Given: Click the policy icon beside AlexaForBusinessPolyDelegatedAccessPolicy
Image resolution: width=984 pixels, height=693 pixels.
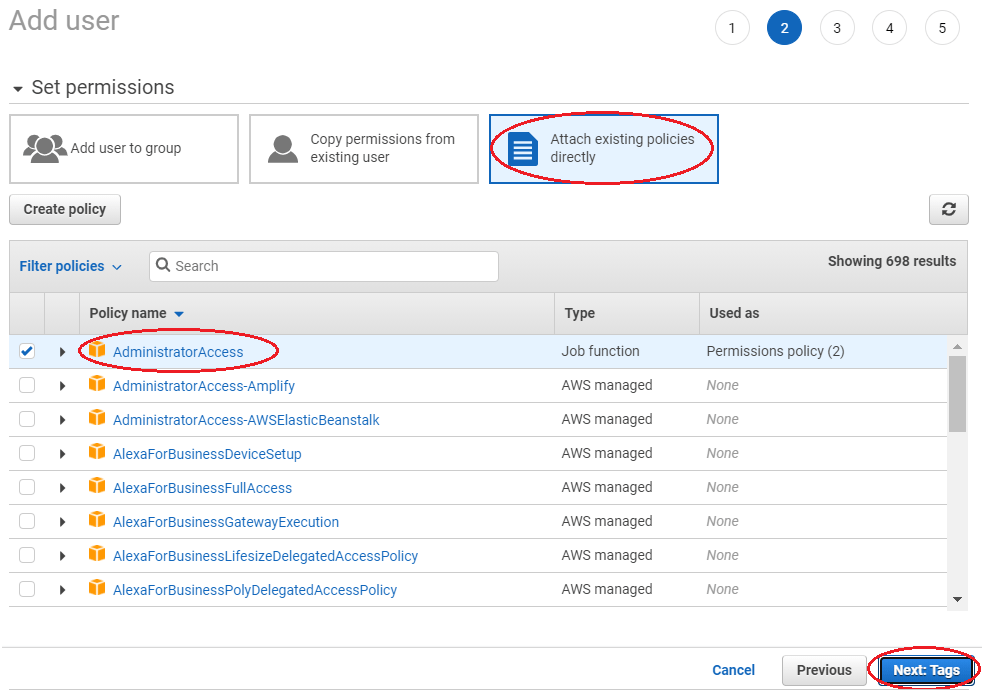Looking at the screenshot, I should click(x=97, y=587).
